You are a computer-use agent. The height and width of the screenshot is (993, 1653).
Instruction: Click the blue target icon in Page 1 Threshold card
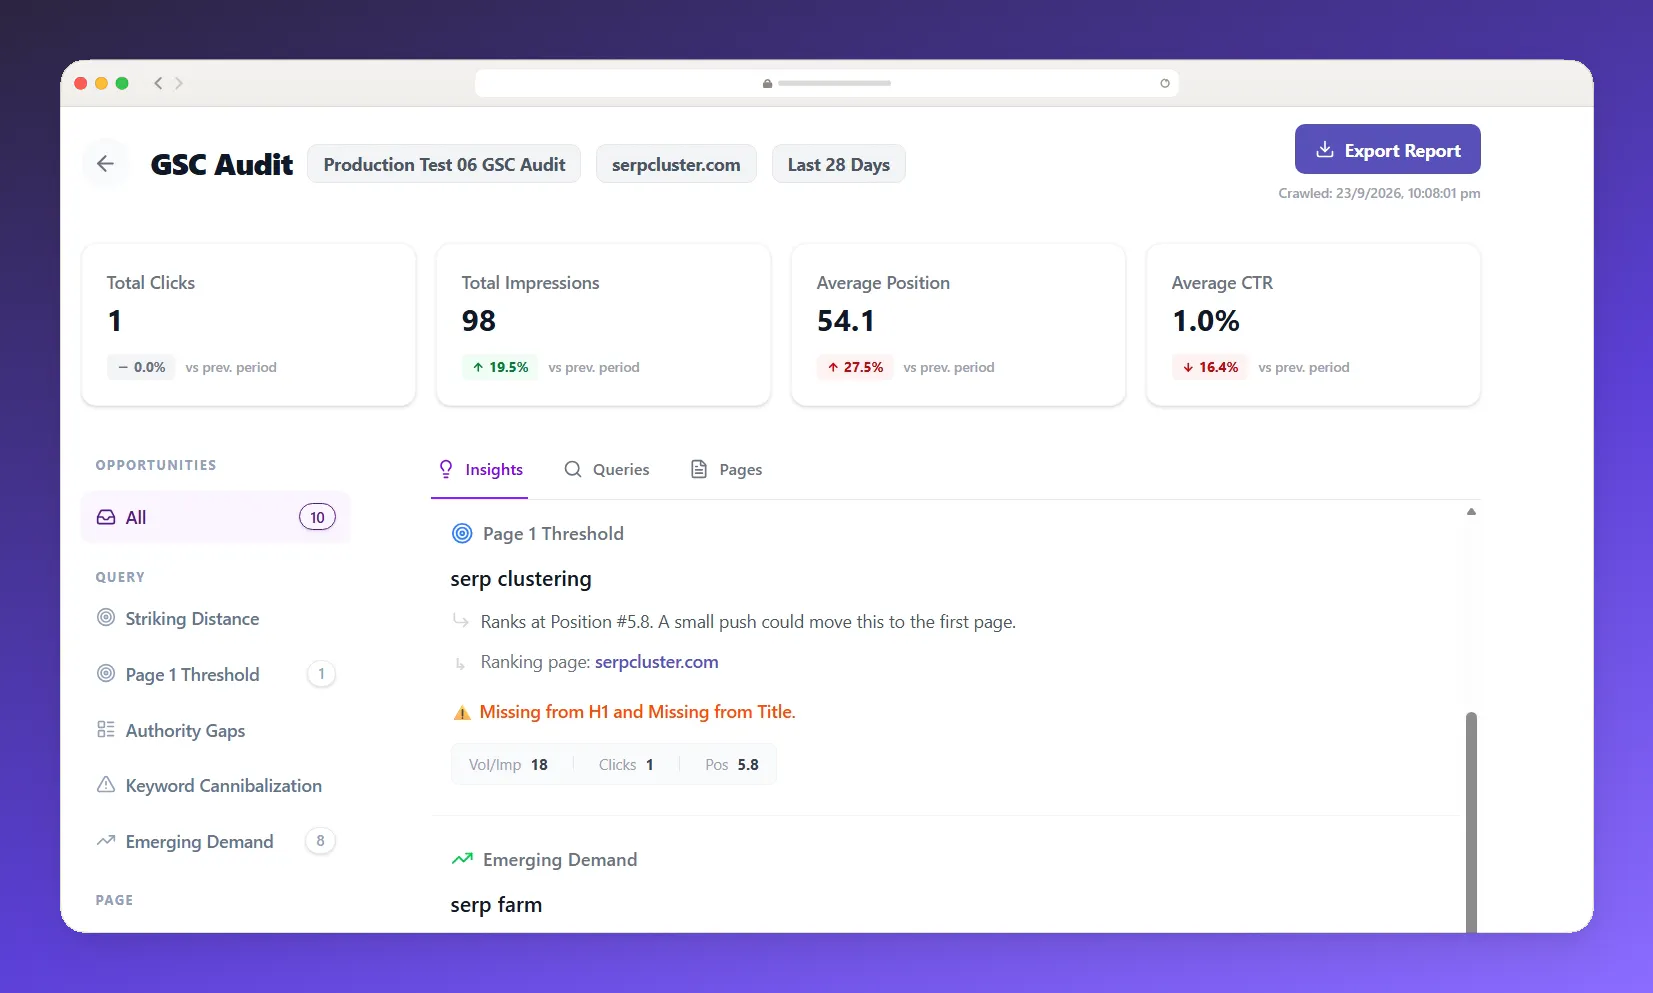coord(462,533)
